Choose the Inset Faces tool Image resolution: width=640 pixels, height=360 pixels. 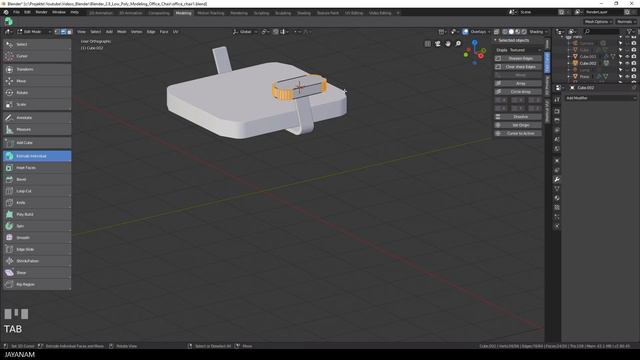click(37, 168)
